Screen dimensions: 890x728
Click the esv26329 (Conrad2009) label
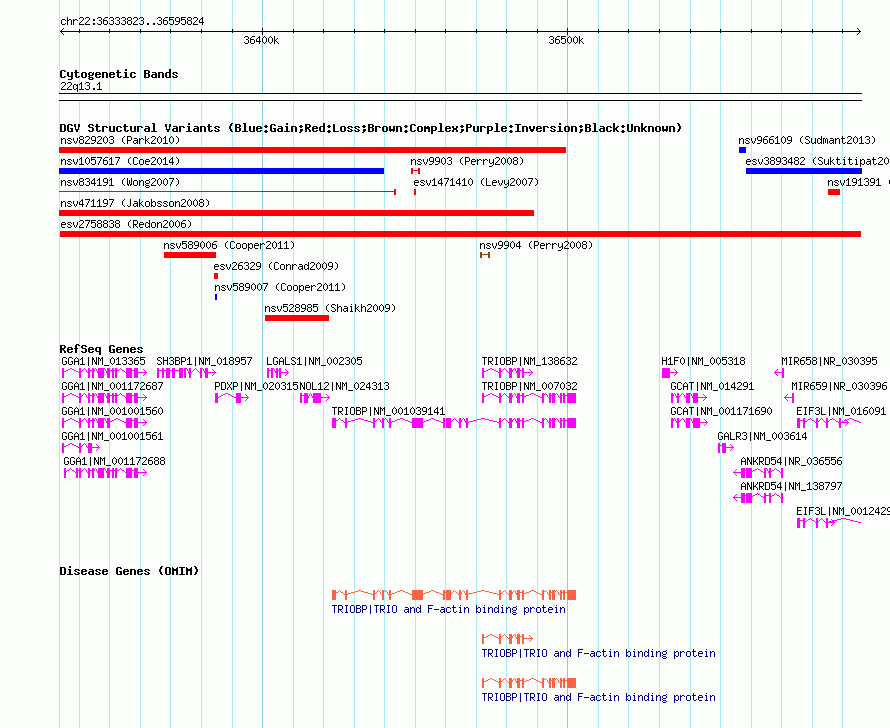[276, 266]
